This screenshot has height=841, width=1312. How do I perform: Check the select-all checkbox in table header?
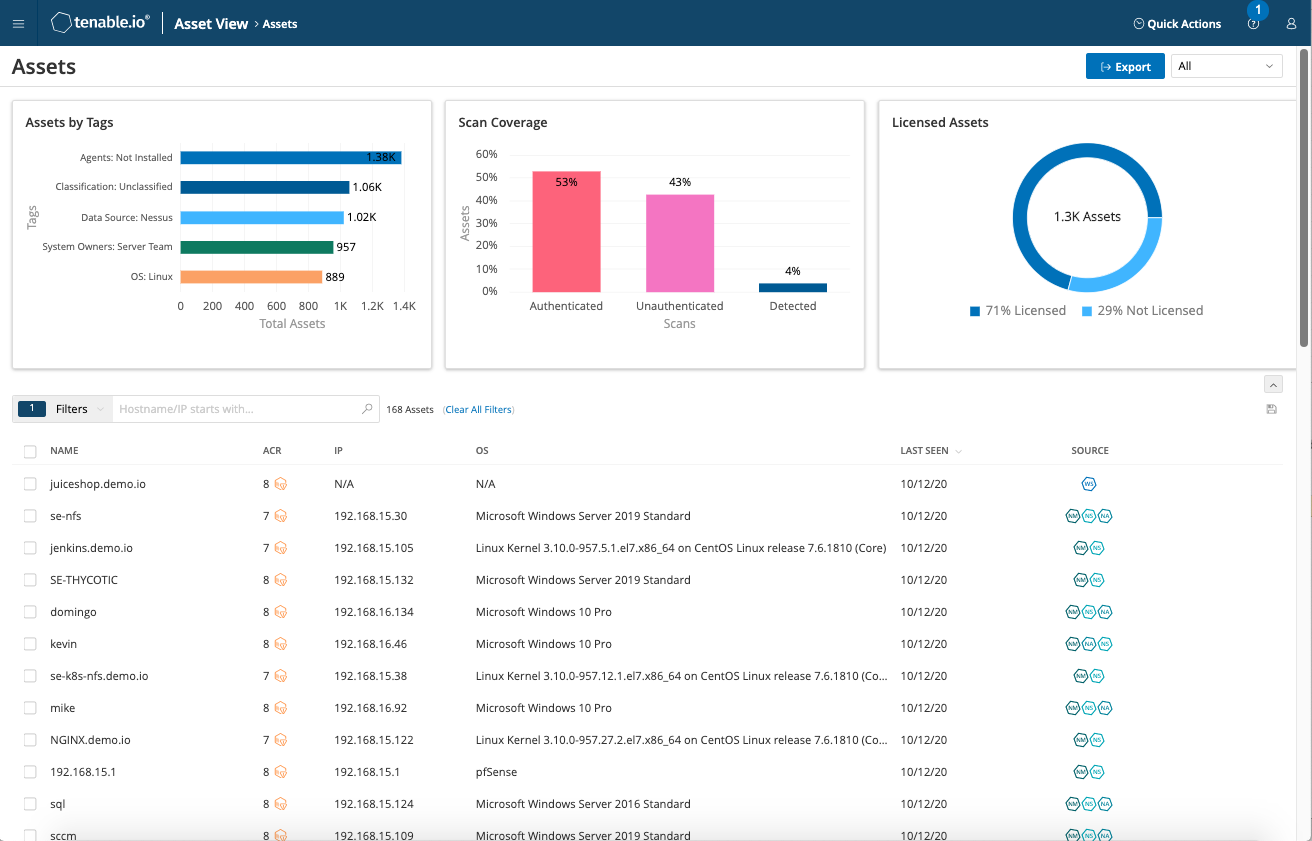(30, 452)
